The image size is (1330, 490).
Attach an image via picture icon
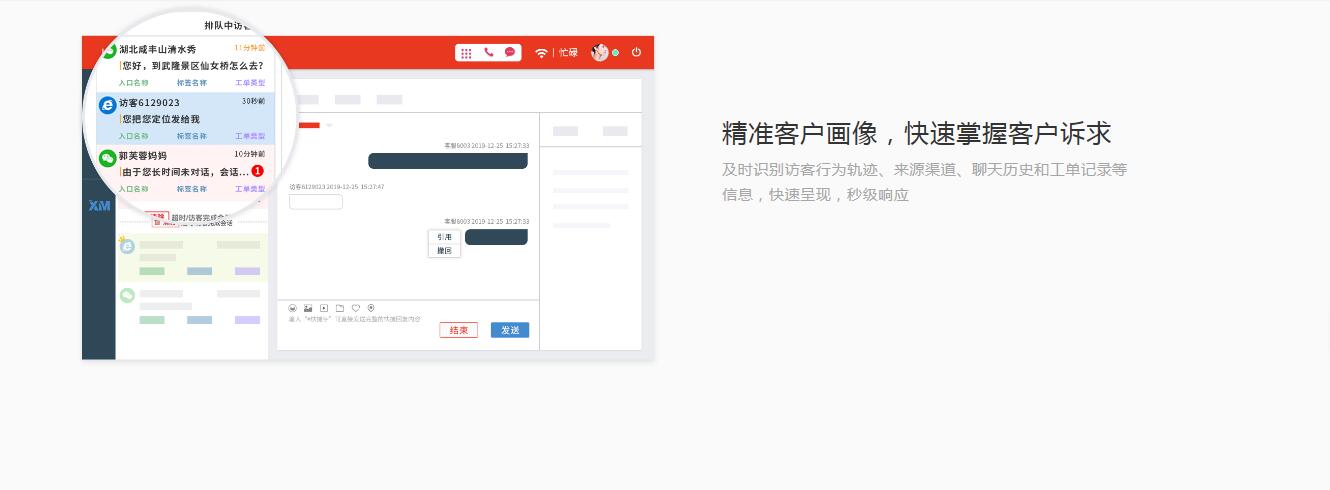coord(309,308)
